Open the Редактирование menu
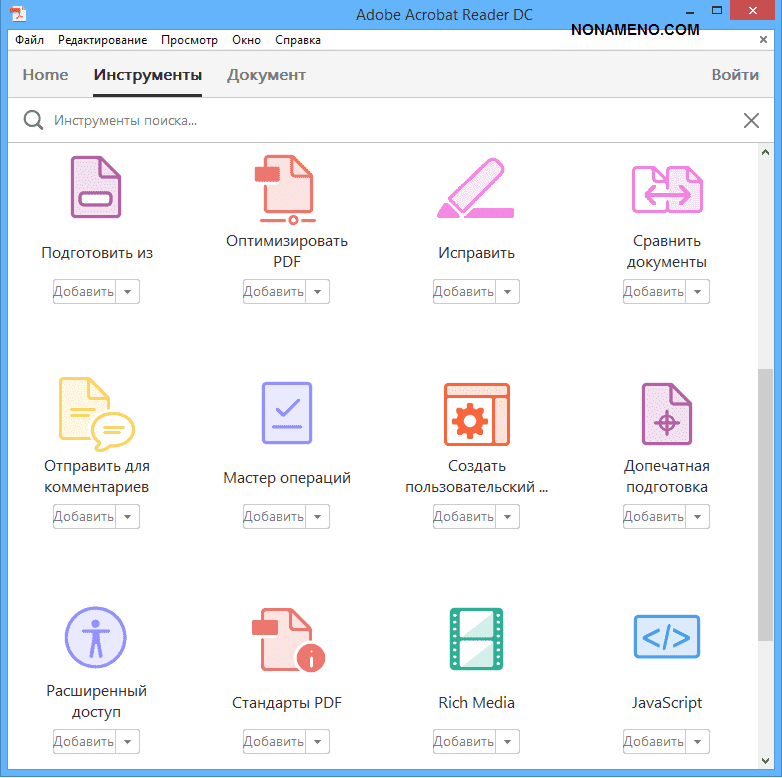 tap(102, 40)
